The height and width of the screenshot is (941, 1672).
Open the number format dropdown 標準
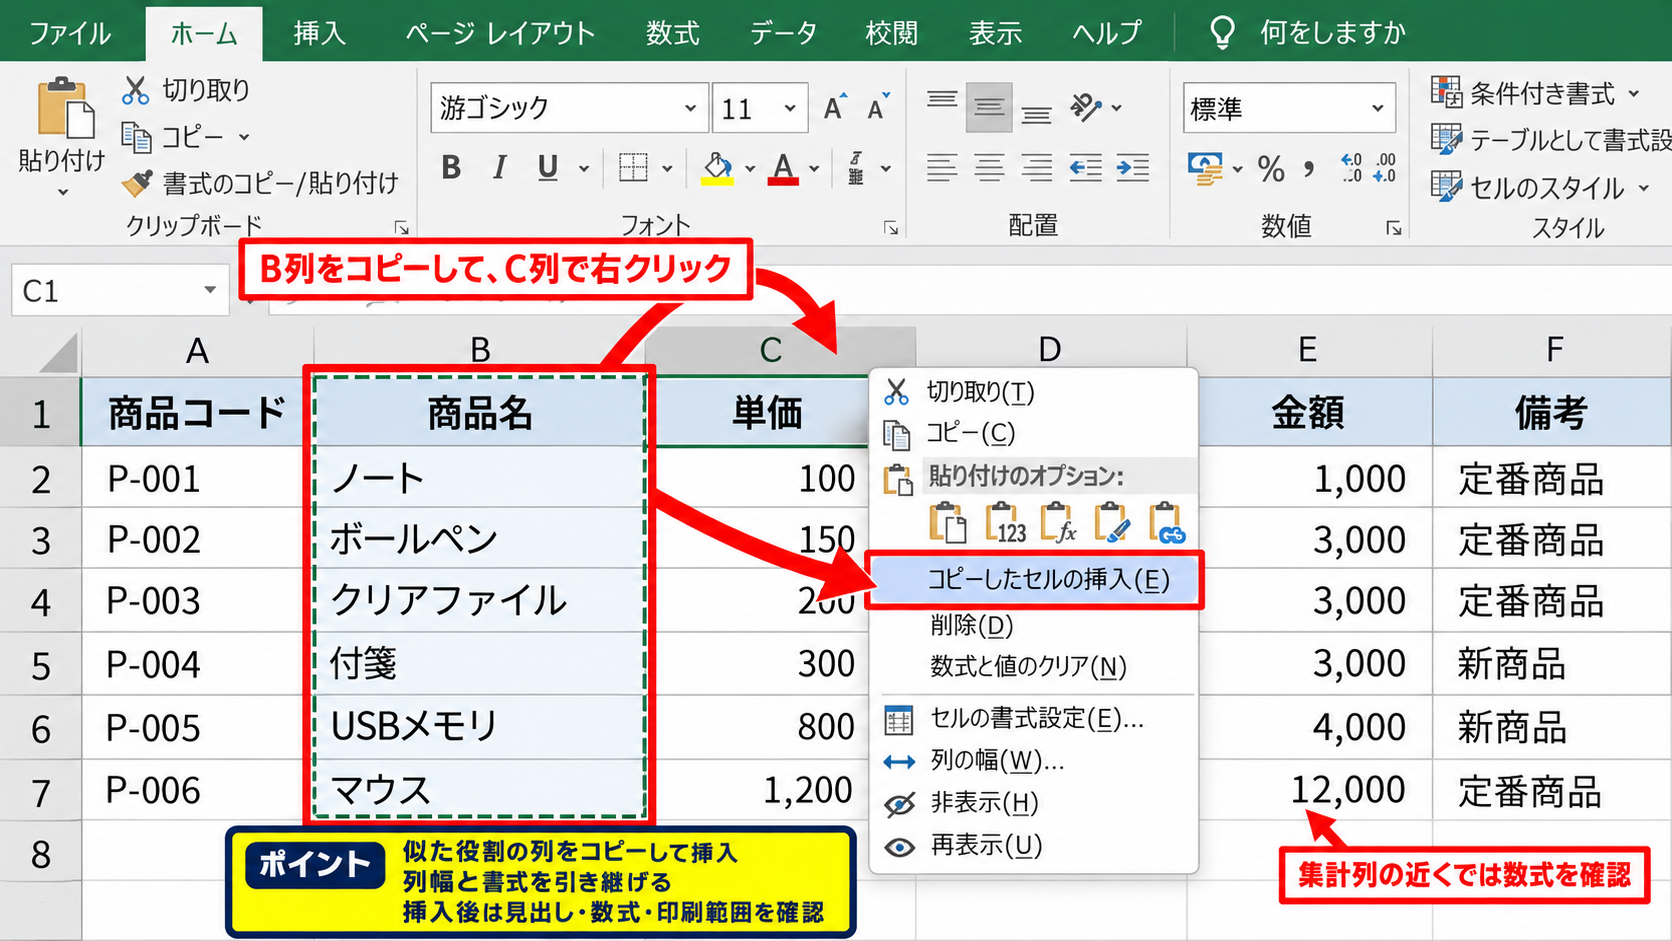click(1378, 108)
